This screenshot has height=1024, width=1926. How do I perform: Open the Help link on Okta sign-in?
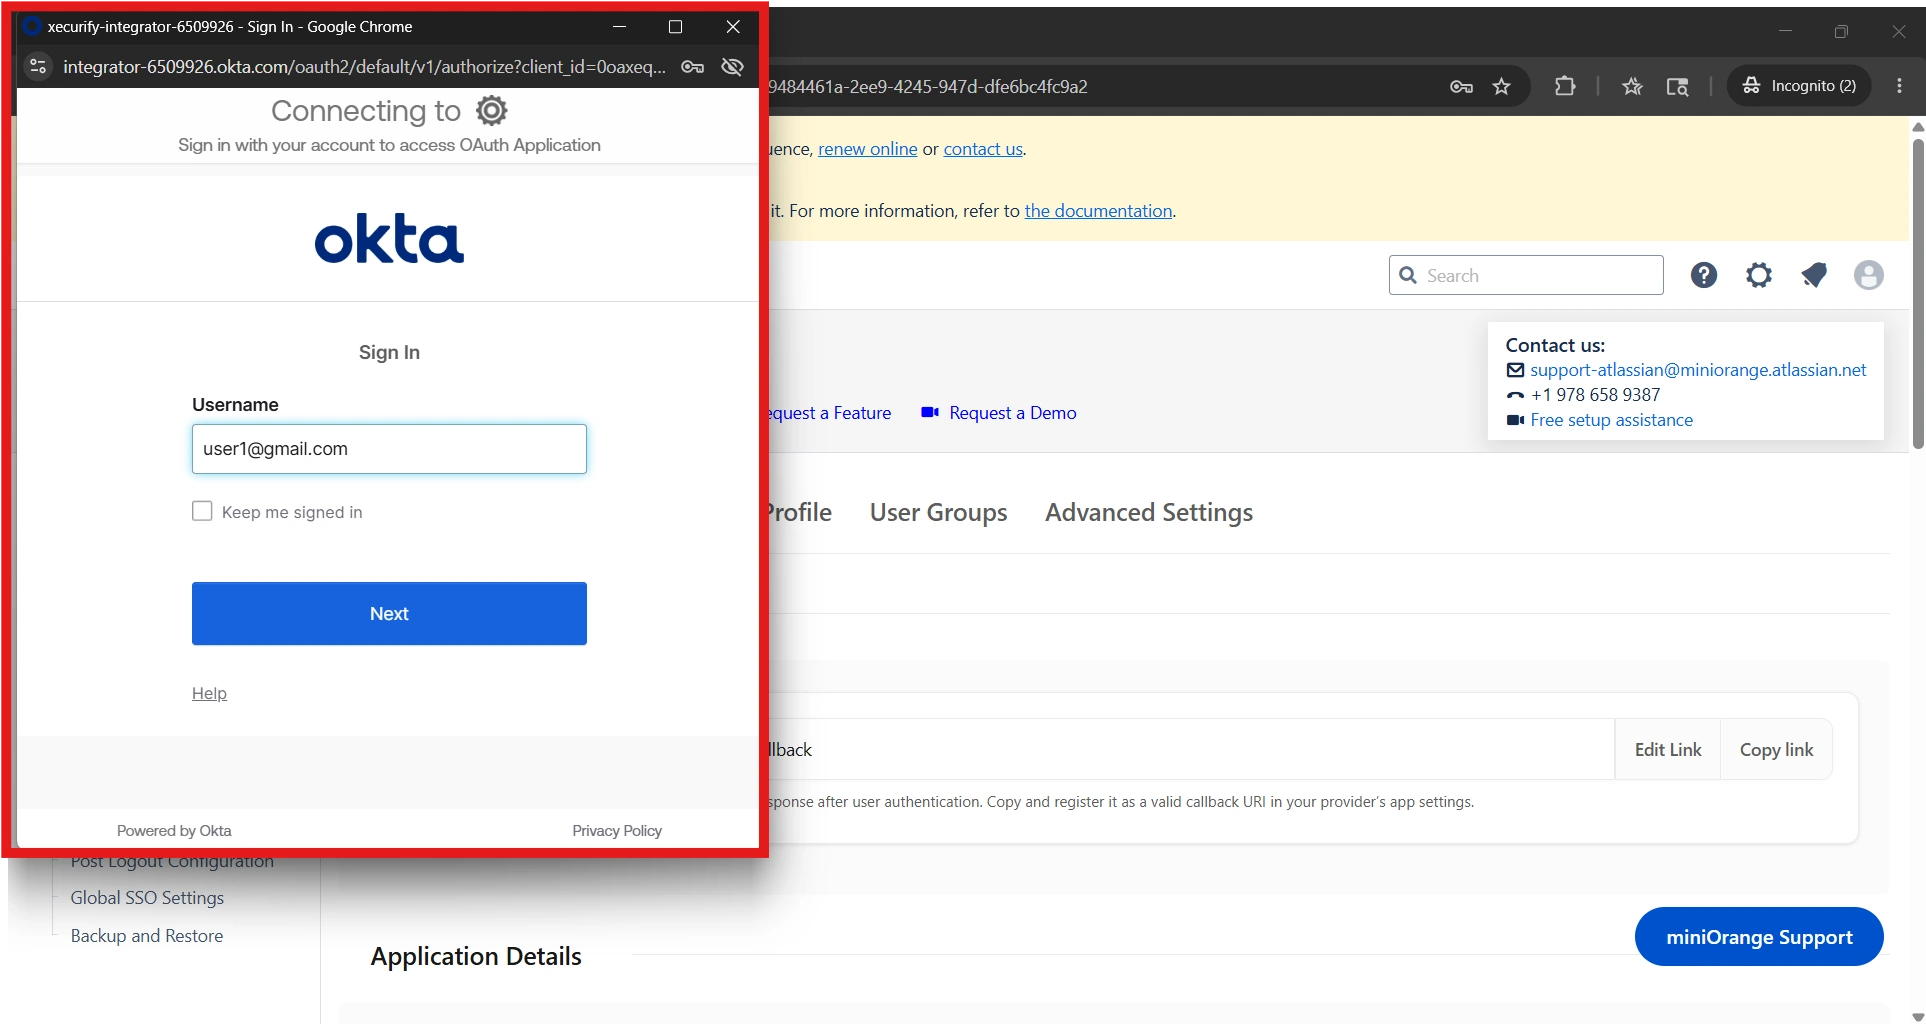(x=209, y=693)
